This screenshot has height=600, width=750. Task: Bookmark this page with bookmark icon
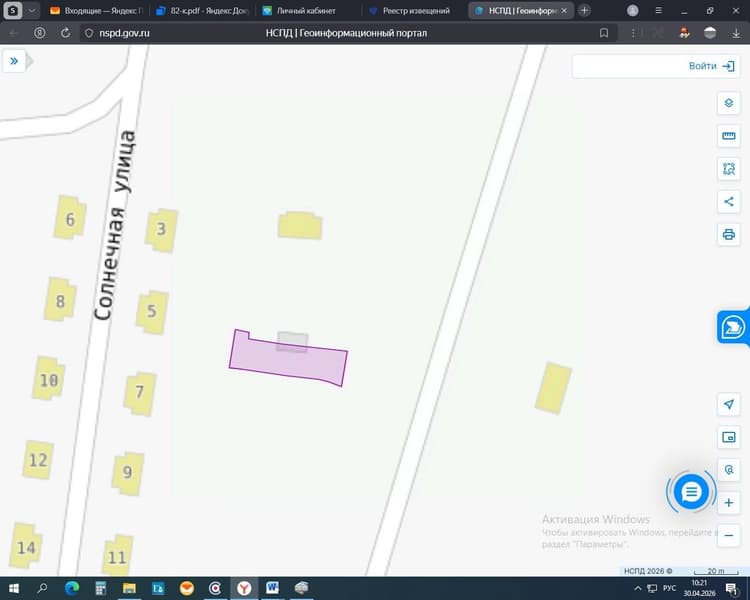(x=604, y=33)
